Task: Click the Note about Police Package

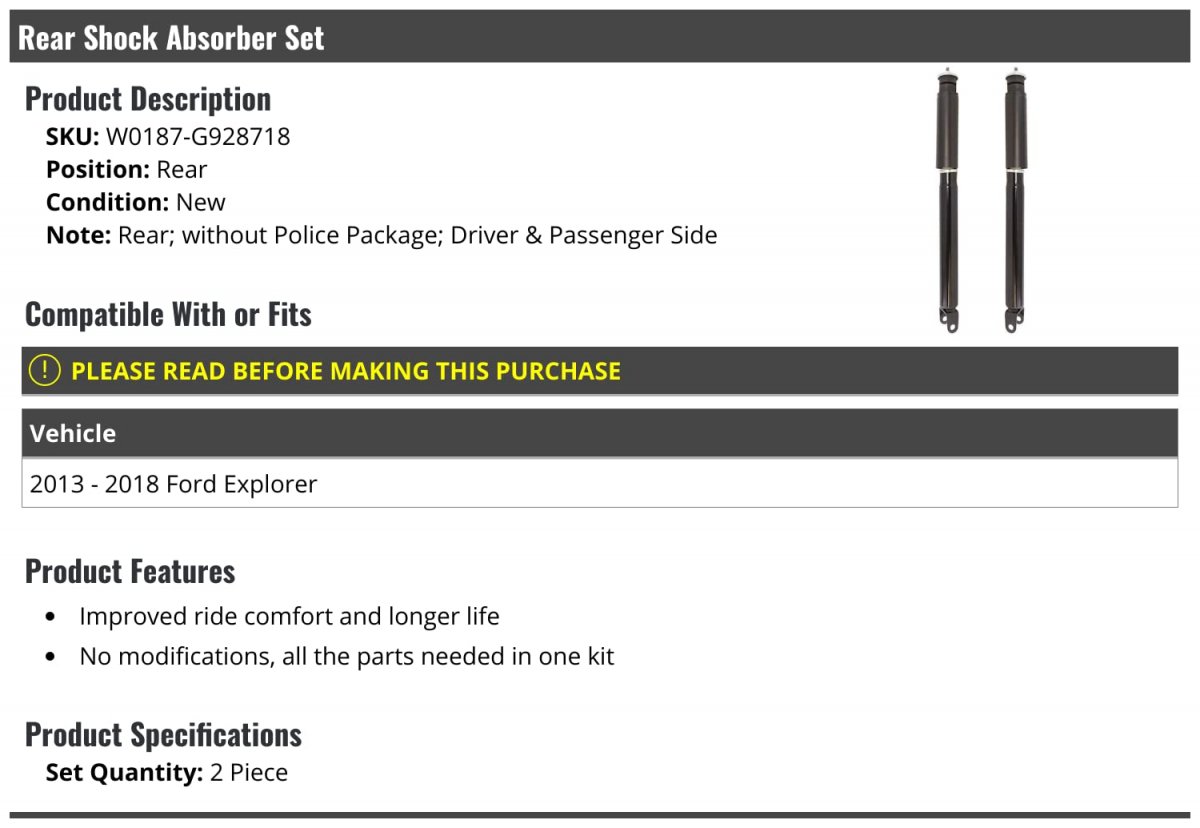Action: pyautogui.click(x=382, y=236)
